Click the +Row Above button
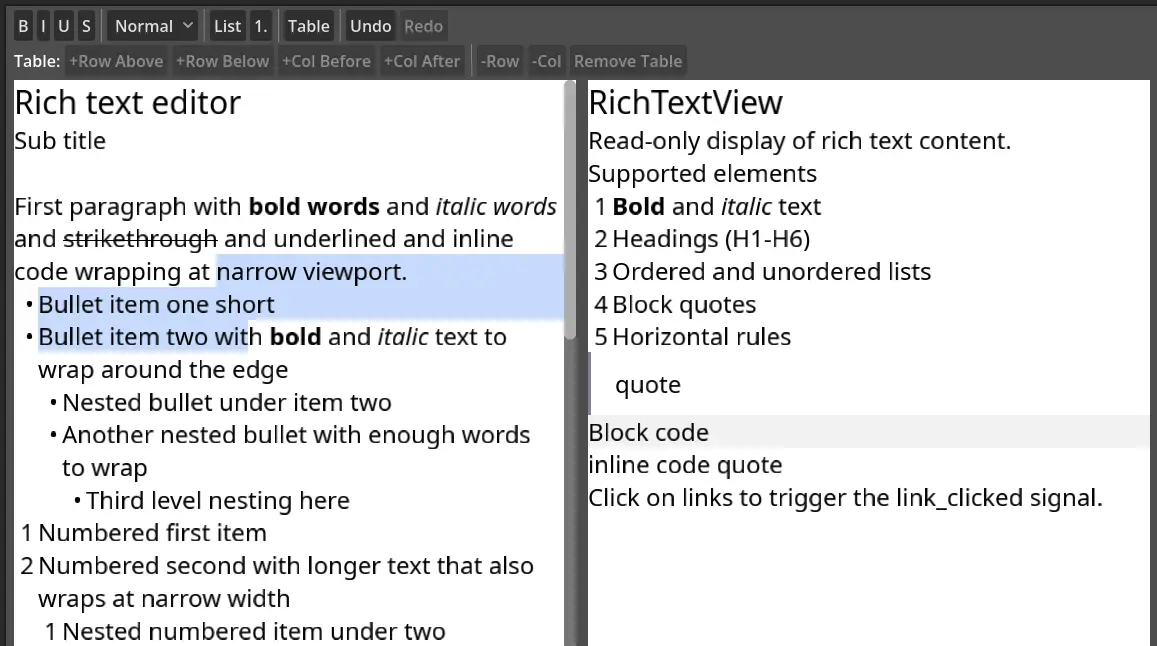 116,60
